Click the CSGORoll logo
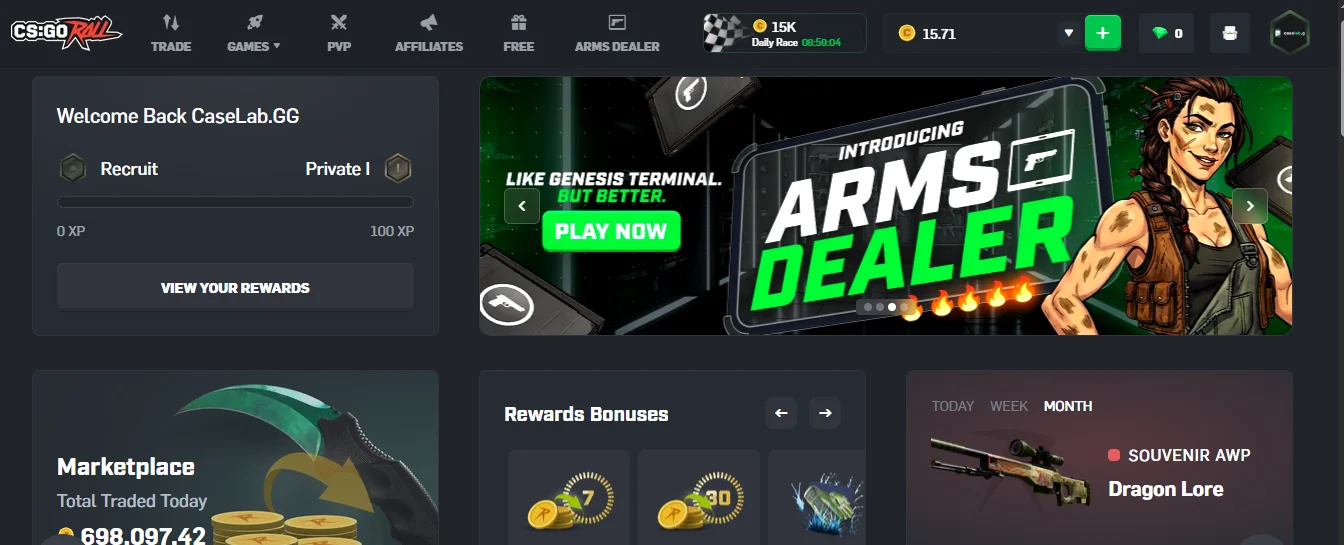This screenshot has width=1344, height=545. click(x=66, y=33)
